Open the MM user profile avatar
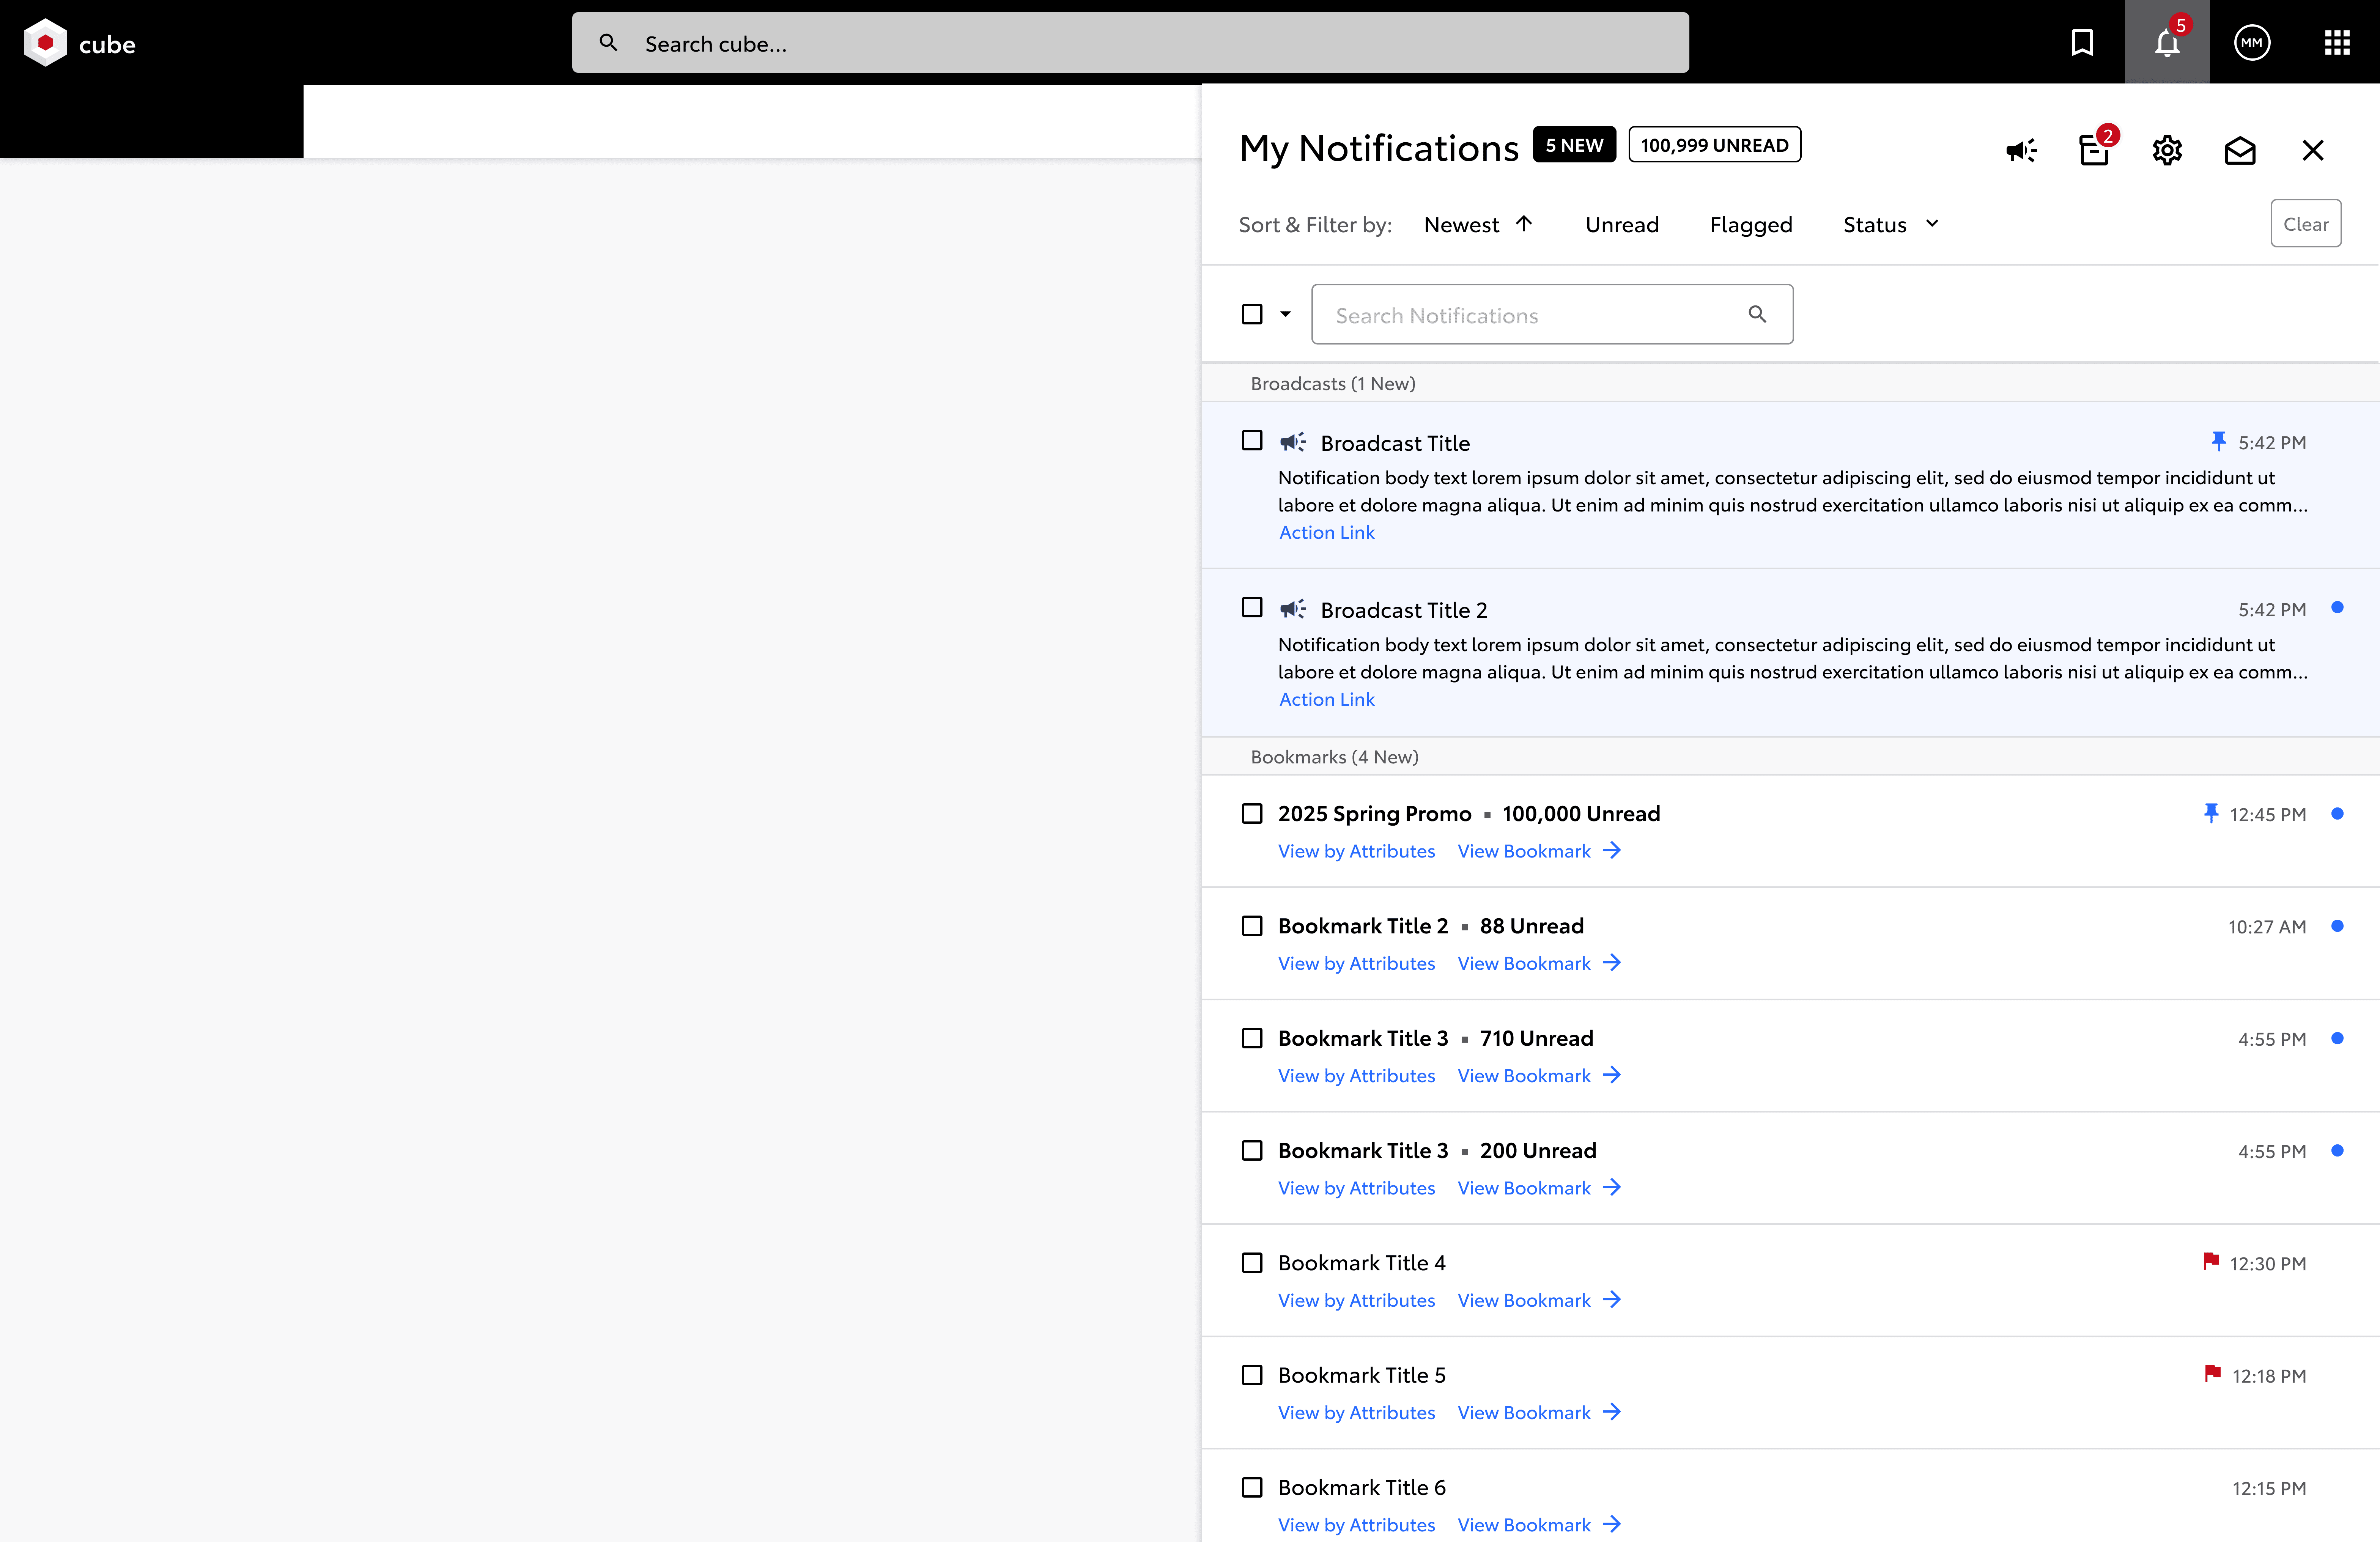 coord(2252,43)
